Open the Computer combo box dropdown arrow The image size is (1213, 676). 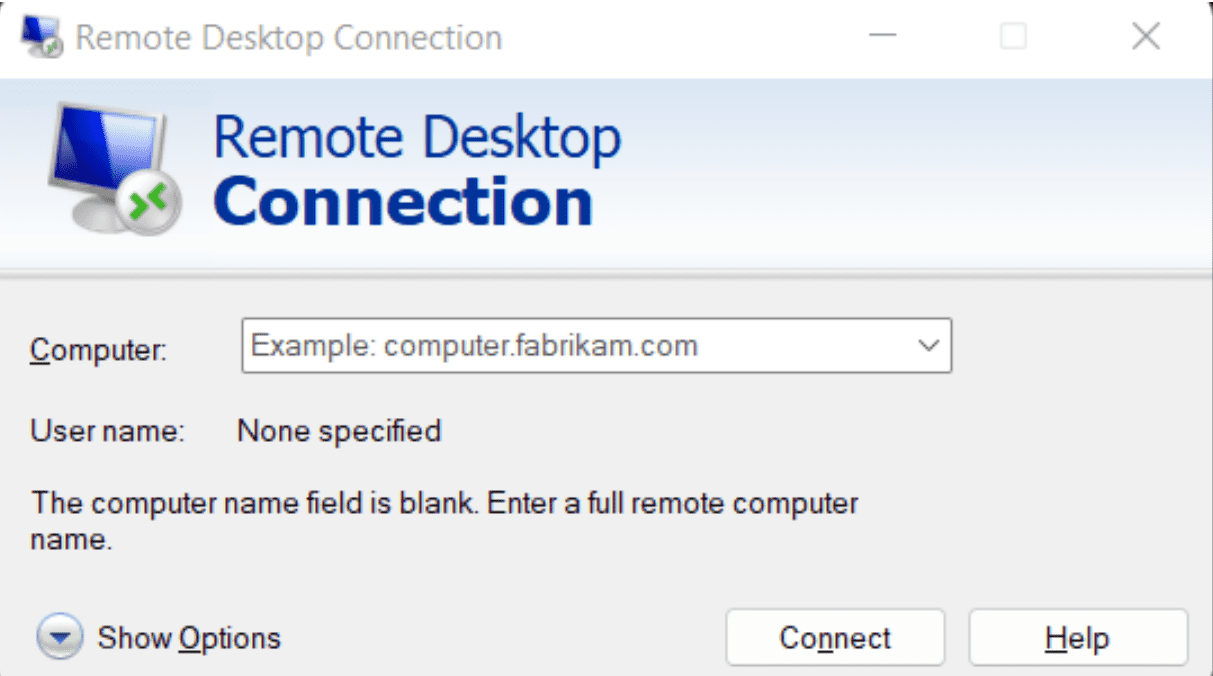(x=928, y=346)
